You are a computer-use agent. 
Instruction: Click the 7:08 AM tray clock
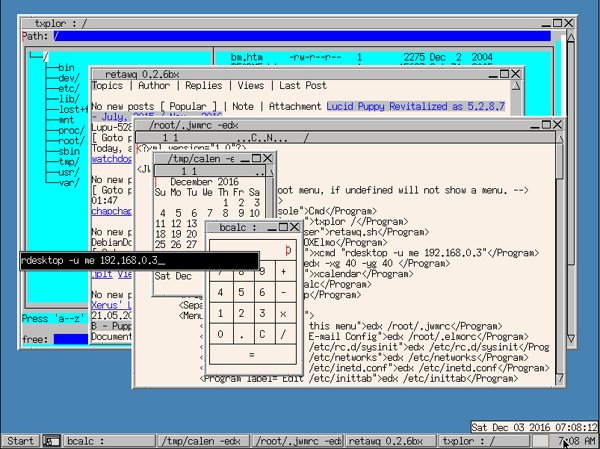[x=577, y=441]
